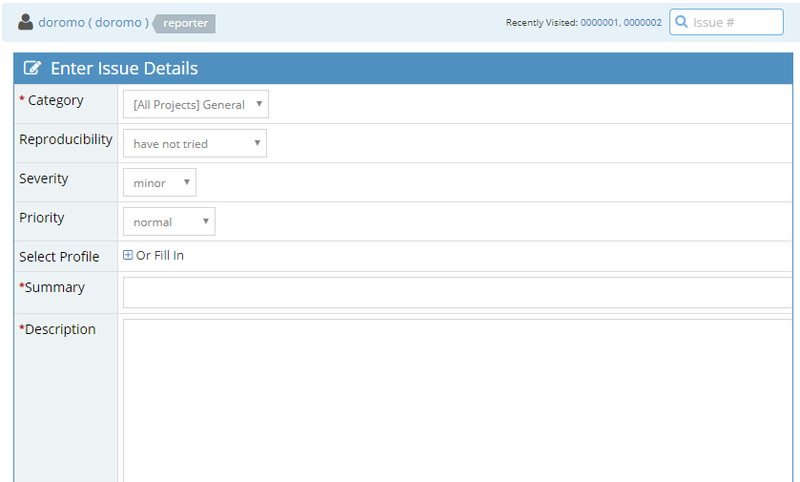Viewport: 800px width, 482px height.
Task: Open the Category dropdown
Action: tap(195, 104)
